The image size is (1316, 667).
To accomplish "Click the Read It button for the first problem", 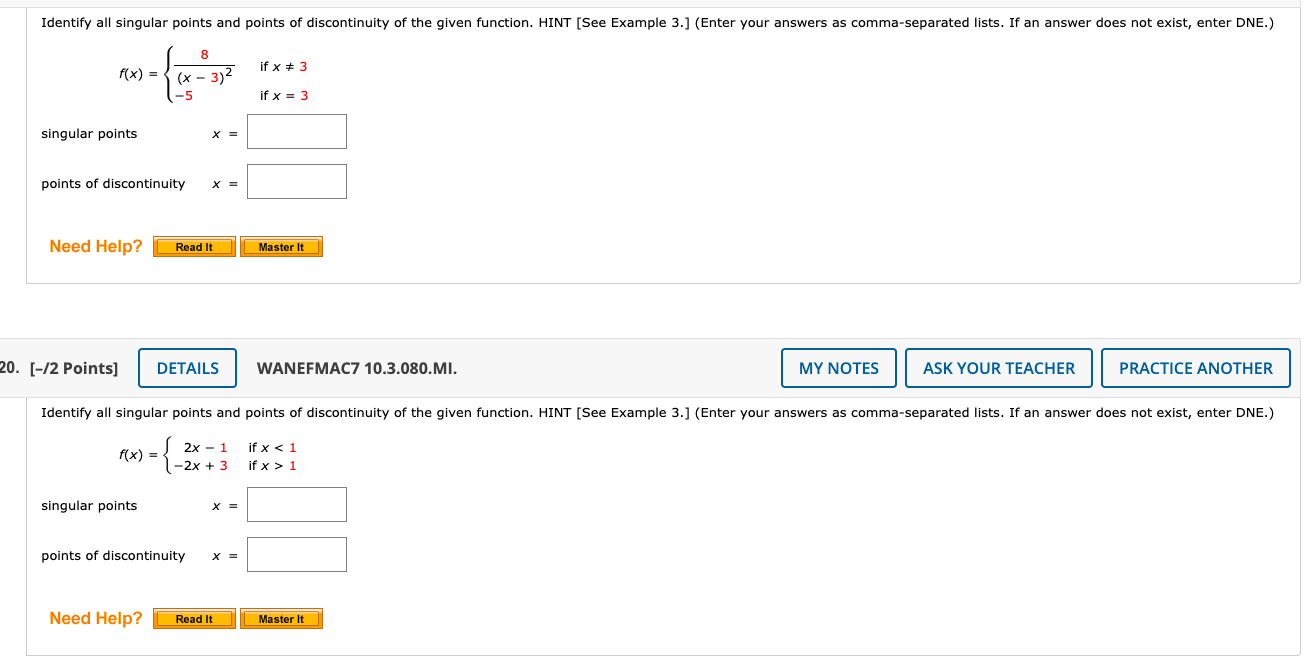I will [x=193, y=246].
